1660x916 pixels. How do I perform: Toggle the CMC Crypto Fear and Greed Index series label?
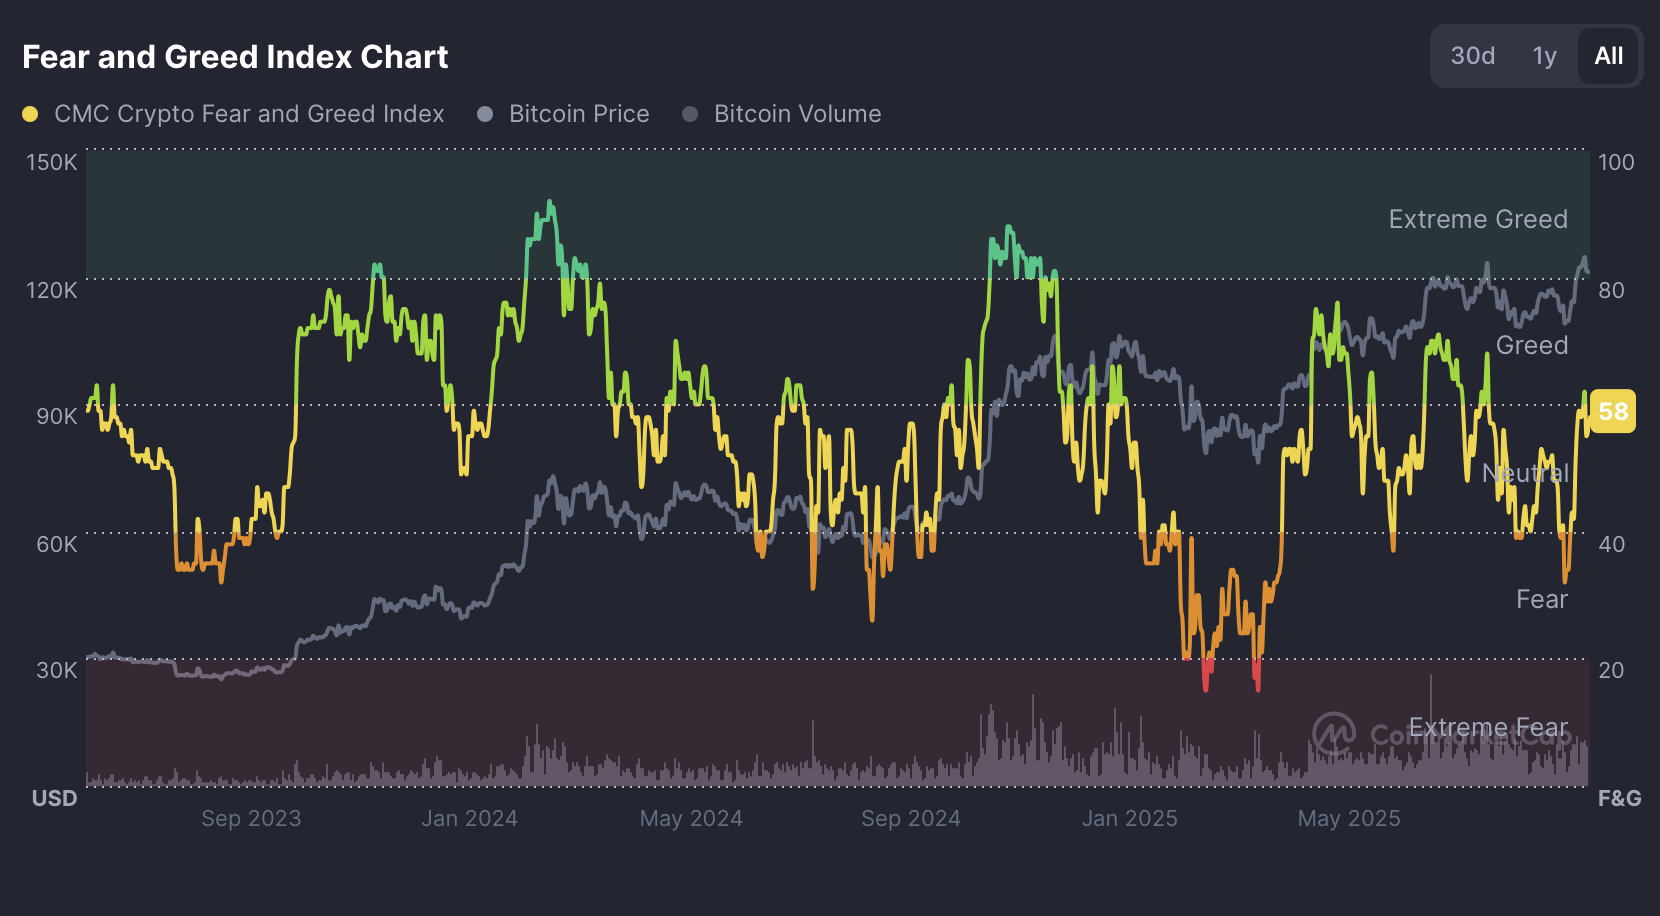click(x=249, y=114)
